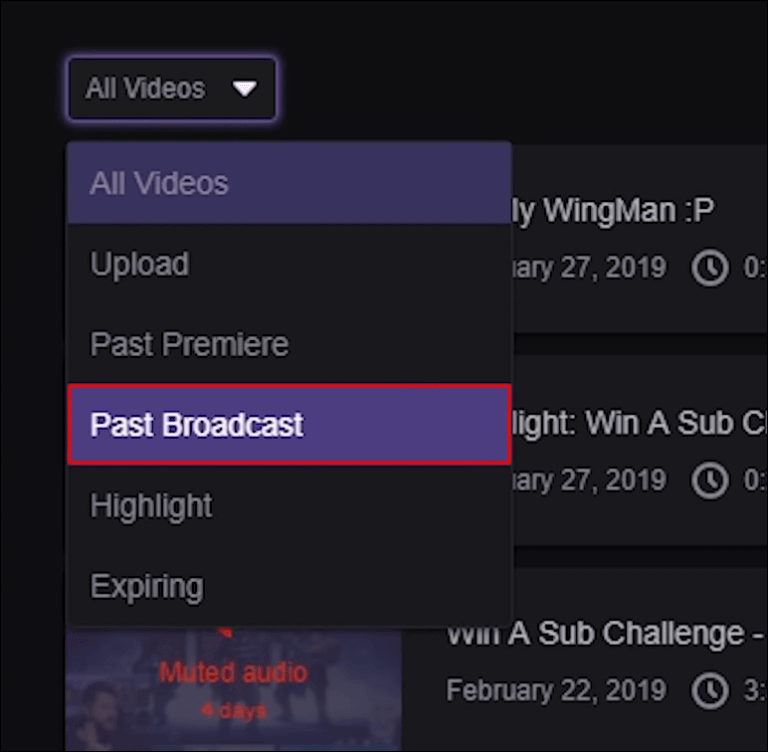Open the WingMan :P video title
768x752 pixels.
(612, 211)
